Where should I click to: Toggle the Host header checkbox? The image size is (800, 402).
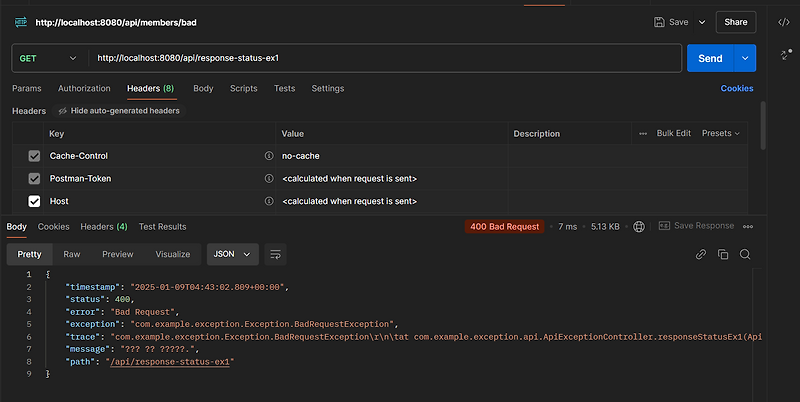click(34, 201)
